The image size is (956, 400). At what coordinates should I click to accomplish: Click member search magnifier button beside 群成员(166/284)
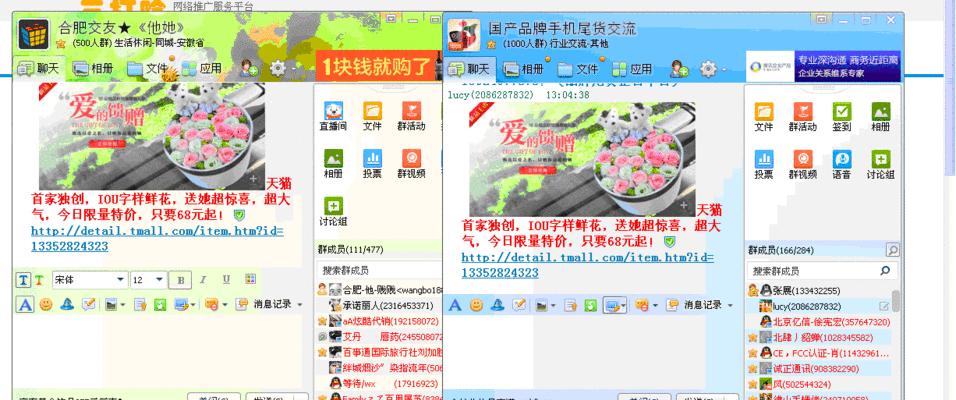[x=892, y=250]
